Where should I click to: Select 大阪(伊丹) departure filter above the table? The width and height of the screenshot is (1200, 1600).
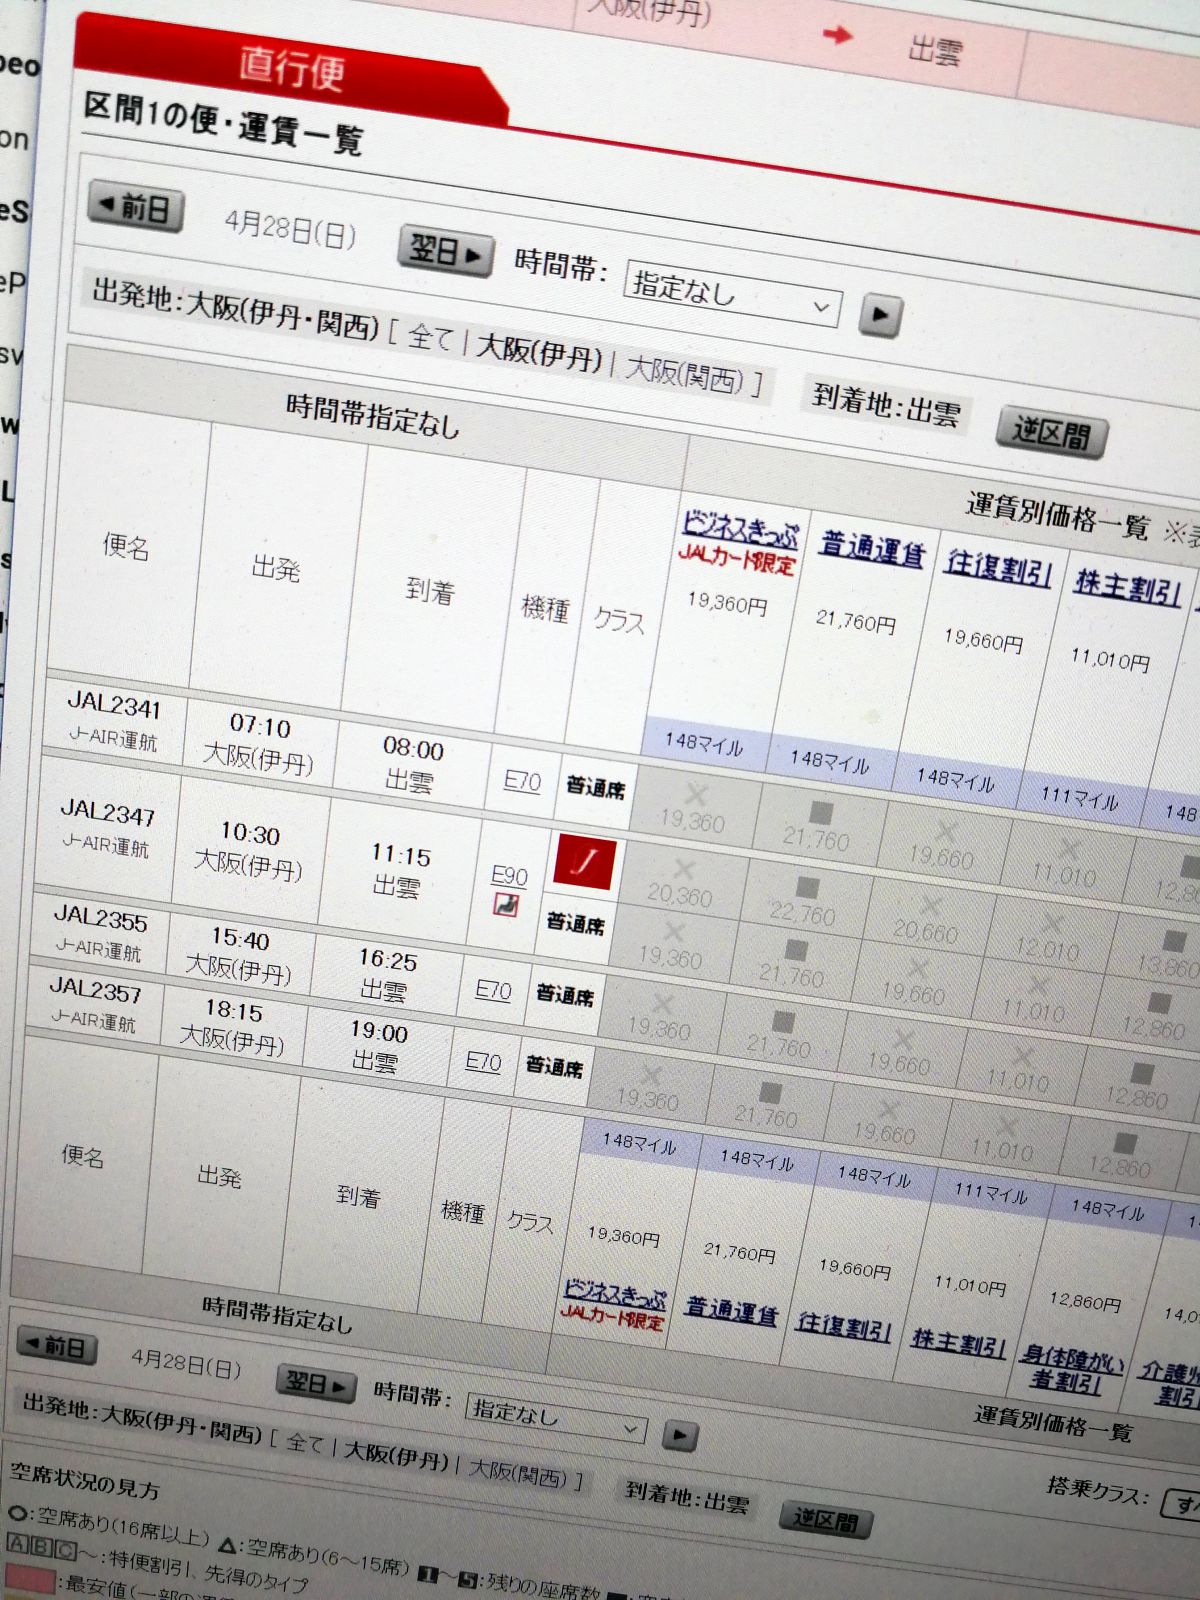click(x=539, y=354)
